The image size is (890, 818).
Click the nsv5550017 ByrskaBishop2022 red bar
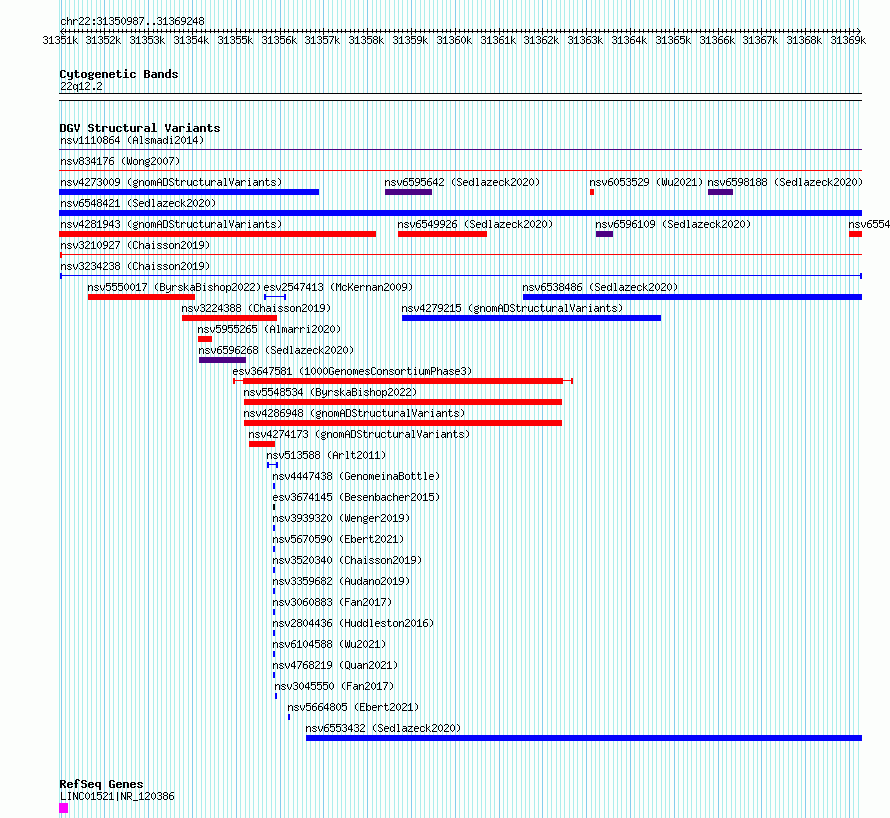click(141, 297)
